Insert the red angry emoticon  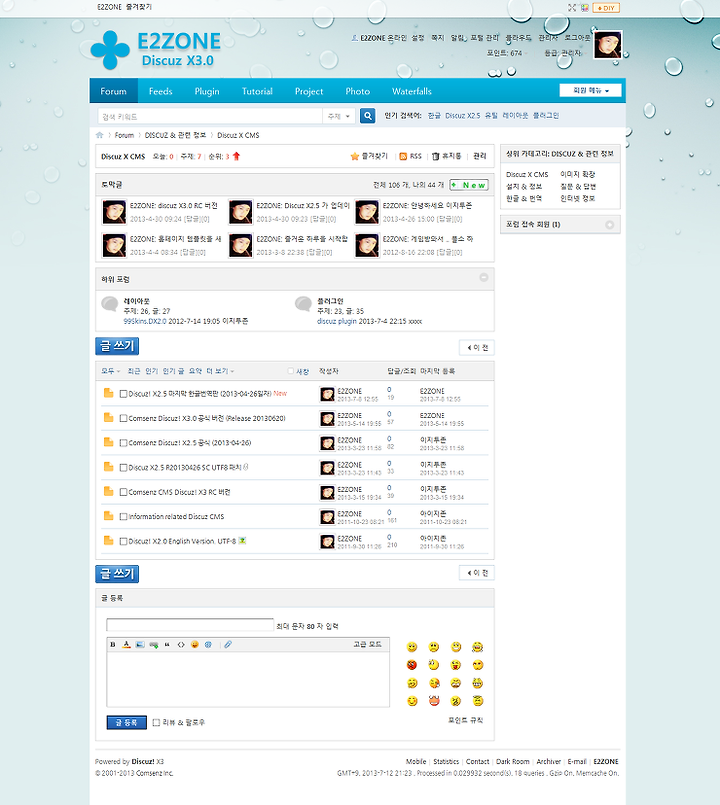(412, 665)
